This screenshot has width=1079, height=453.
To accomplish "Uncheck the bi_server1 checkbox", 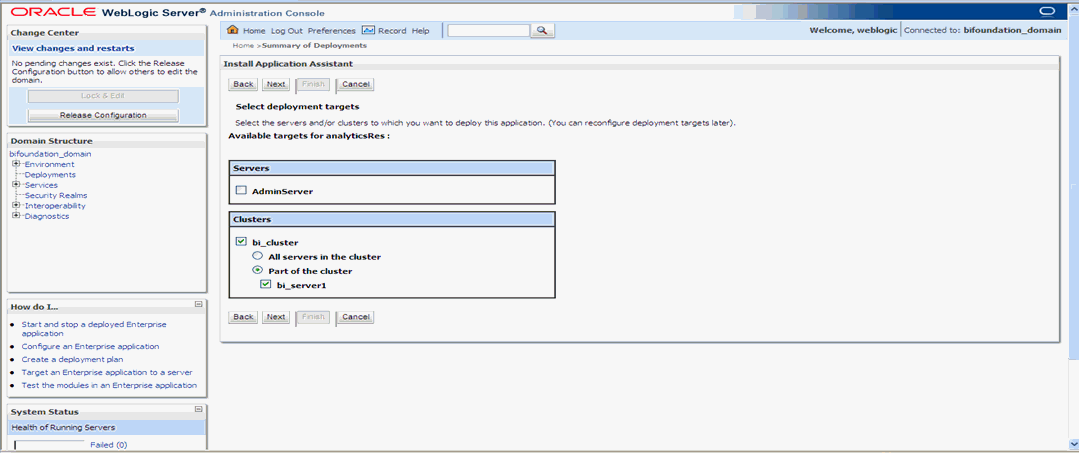I will click(x=265, y=284).
